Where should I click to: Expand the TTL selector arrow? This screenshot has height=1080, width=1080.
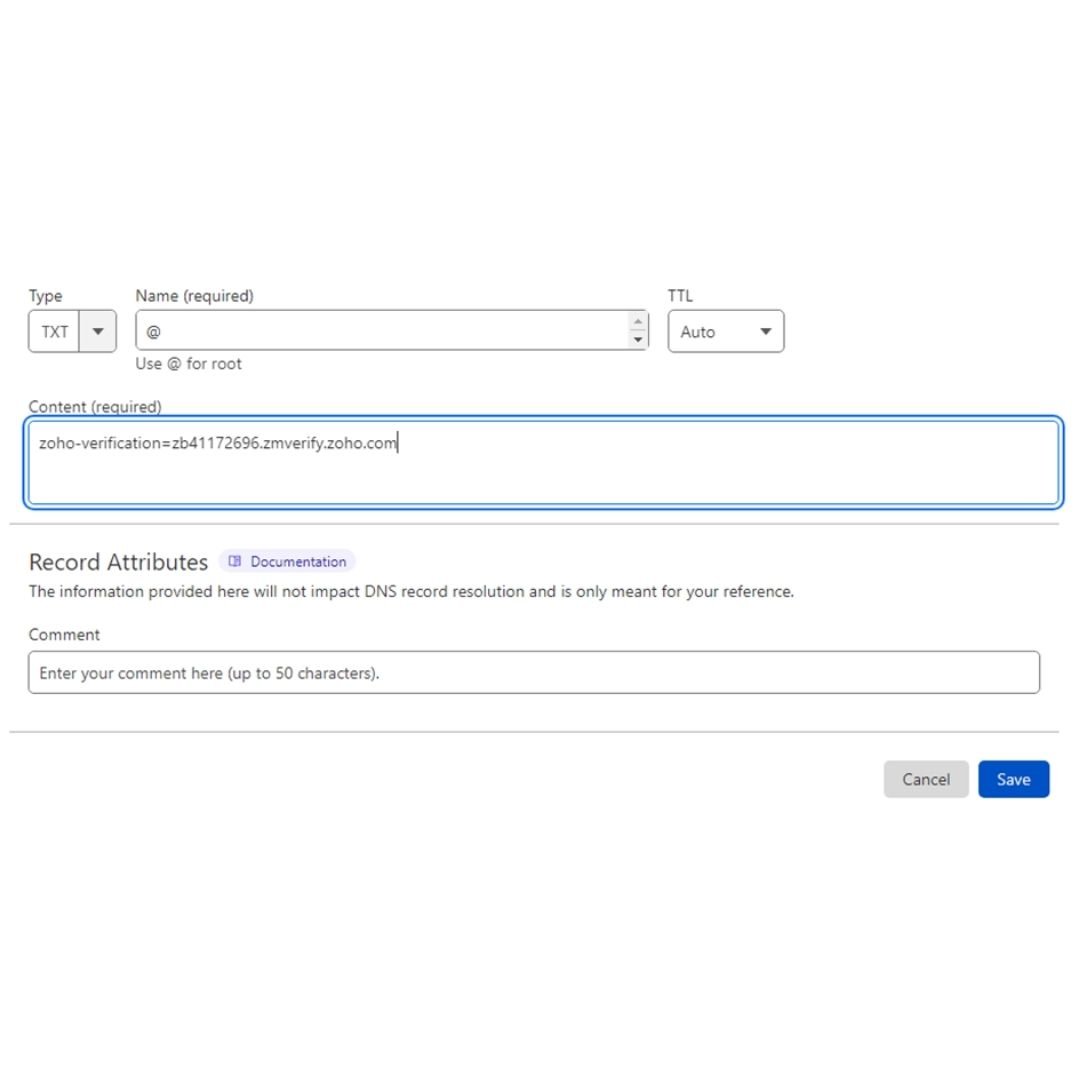(766, 331)
